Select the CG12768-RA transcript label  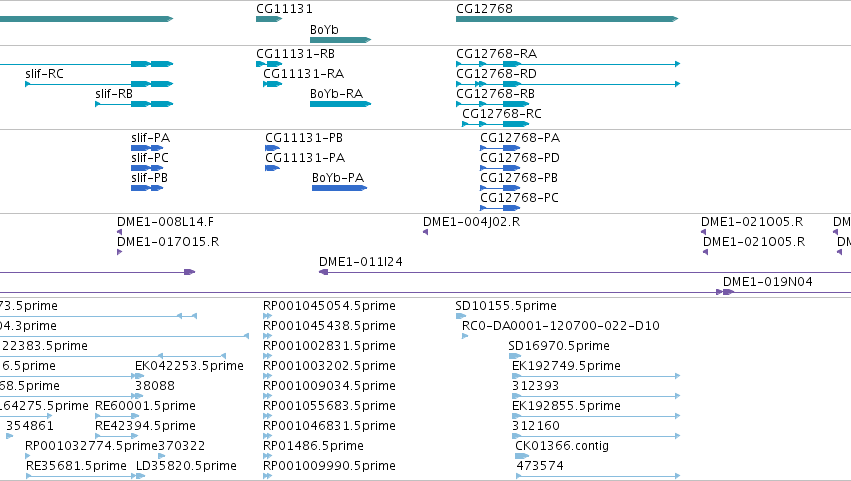point(496,54)
